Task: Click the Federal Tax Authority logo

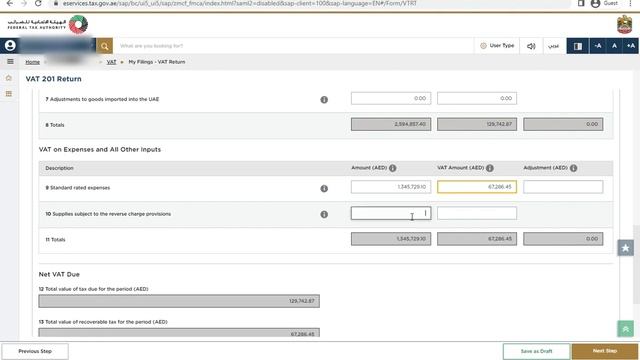Action: (48, 24)
